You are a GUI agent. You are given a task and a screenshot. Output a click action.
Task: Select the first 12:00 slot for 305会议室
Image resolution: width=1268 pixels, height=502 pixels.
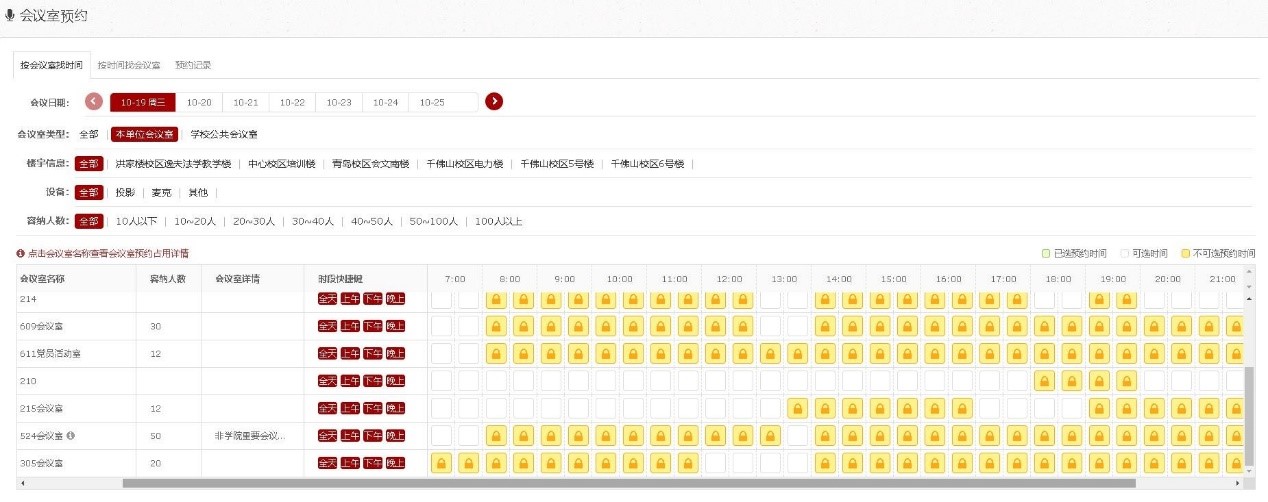point(715,463)
